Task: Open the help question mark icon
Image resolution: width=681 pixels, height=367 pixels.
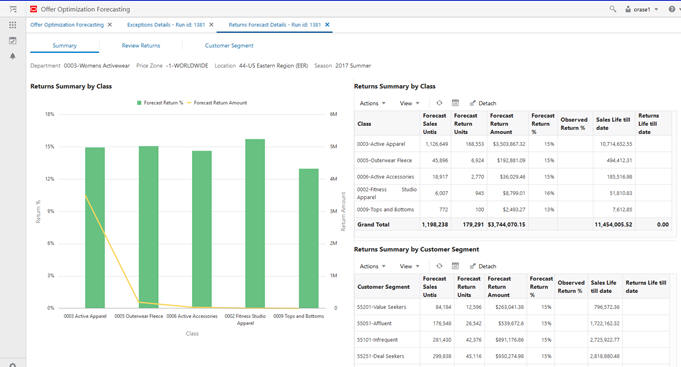Action: click(x=672, y=9)
